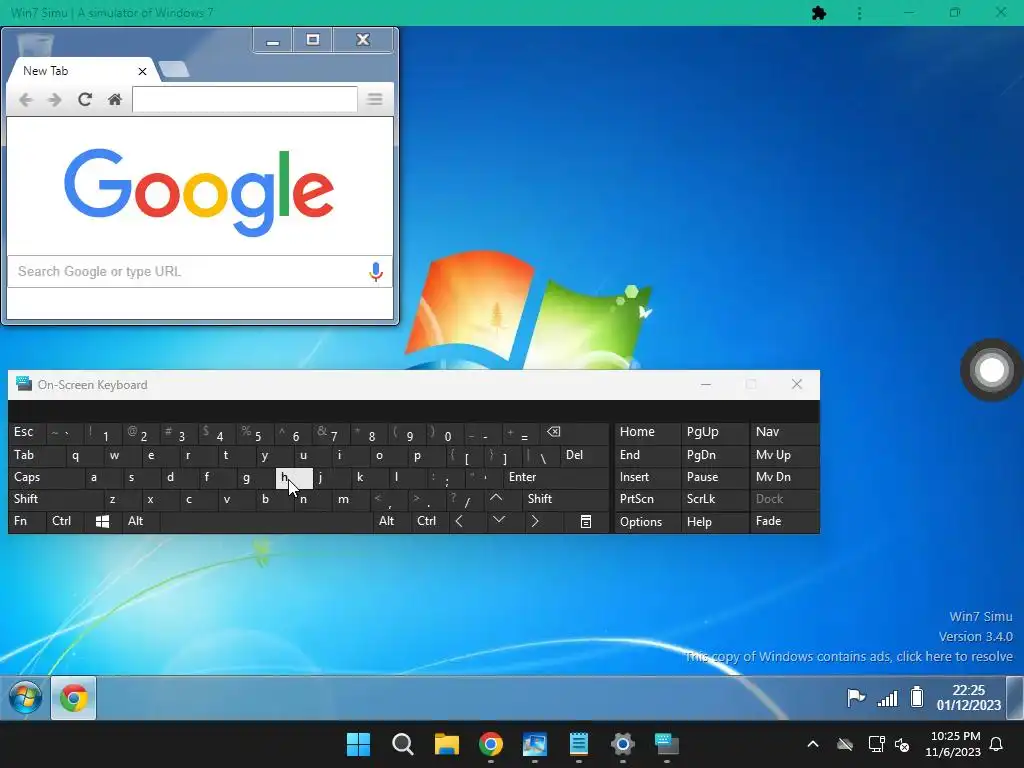Viewport: 1024px width, 768px height.
Task: Toggle the right Shift key
Action: click(566, 499)
